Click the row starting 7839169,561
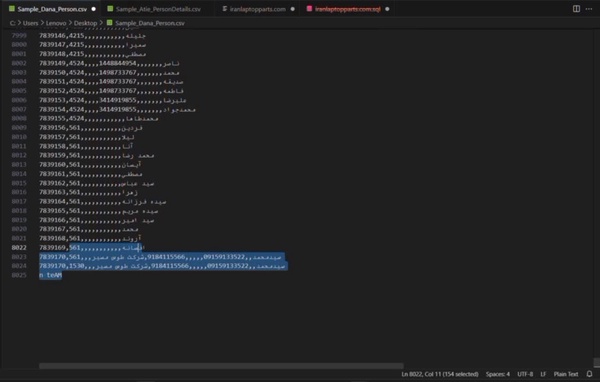The image size is (600, 382). pyautogui.click(x=92, y=247)
